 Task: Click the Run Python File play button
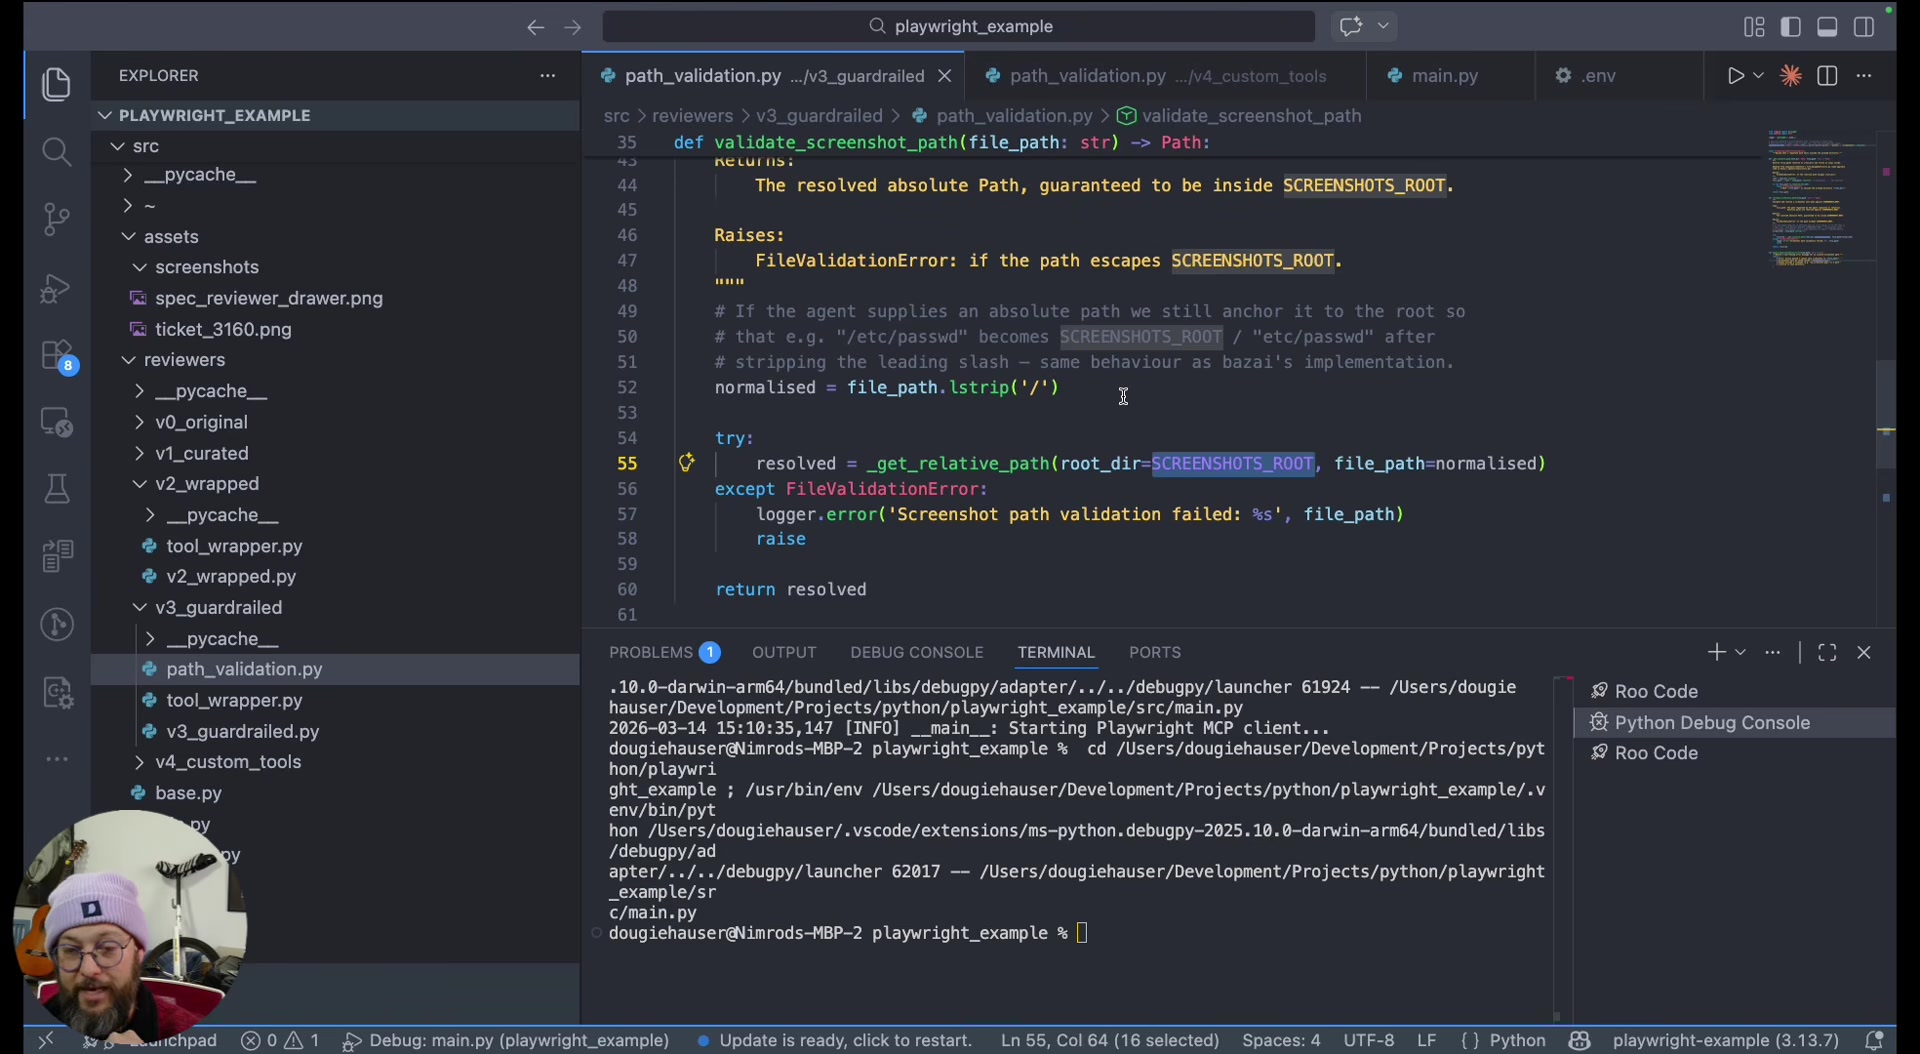coord(1738,75)
